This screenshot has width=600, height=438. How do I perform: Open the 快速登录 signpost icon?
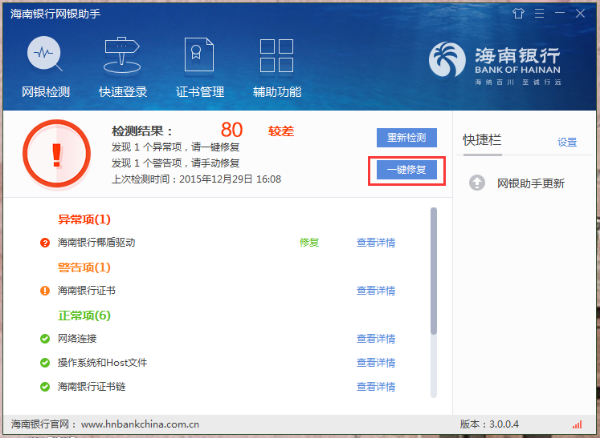[x=122, y=55]
